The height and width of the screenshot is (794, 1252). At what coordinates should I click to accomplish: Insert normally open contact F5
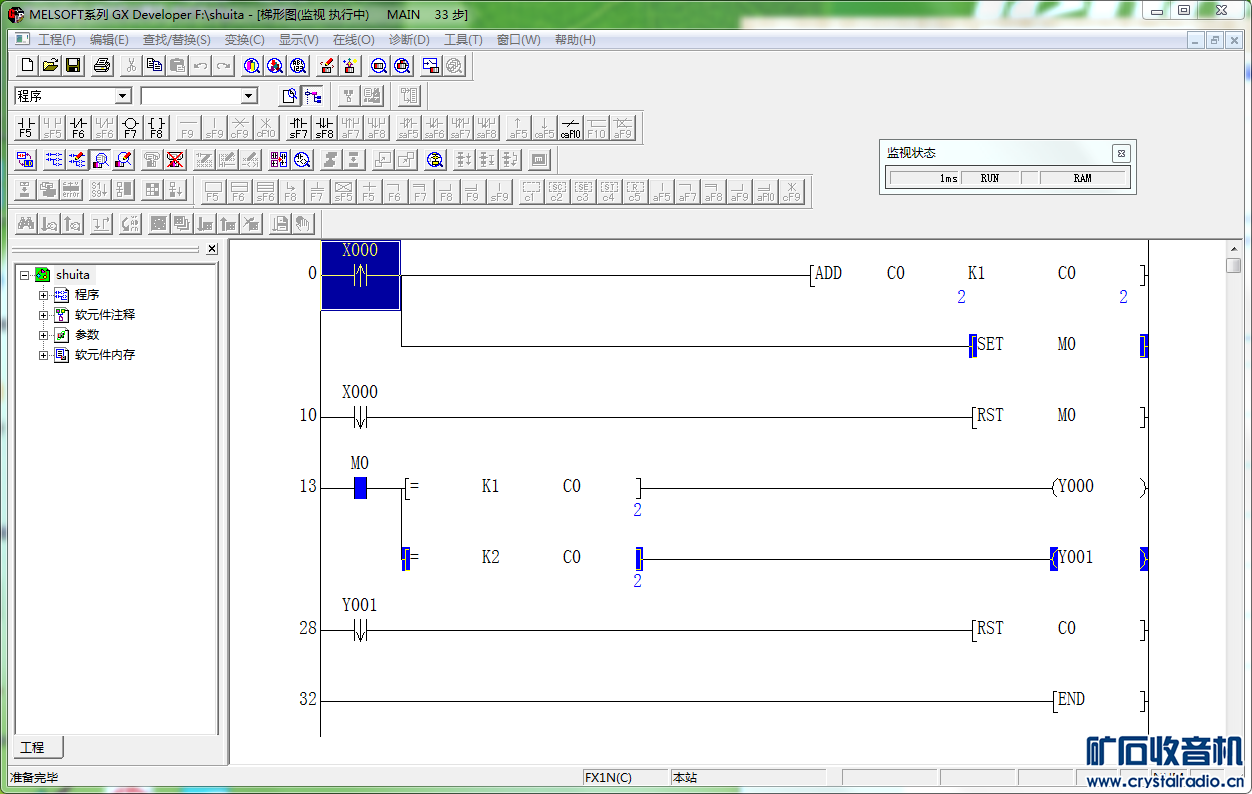pyautogui.click(x=27, y=127)
